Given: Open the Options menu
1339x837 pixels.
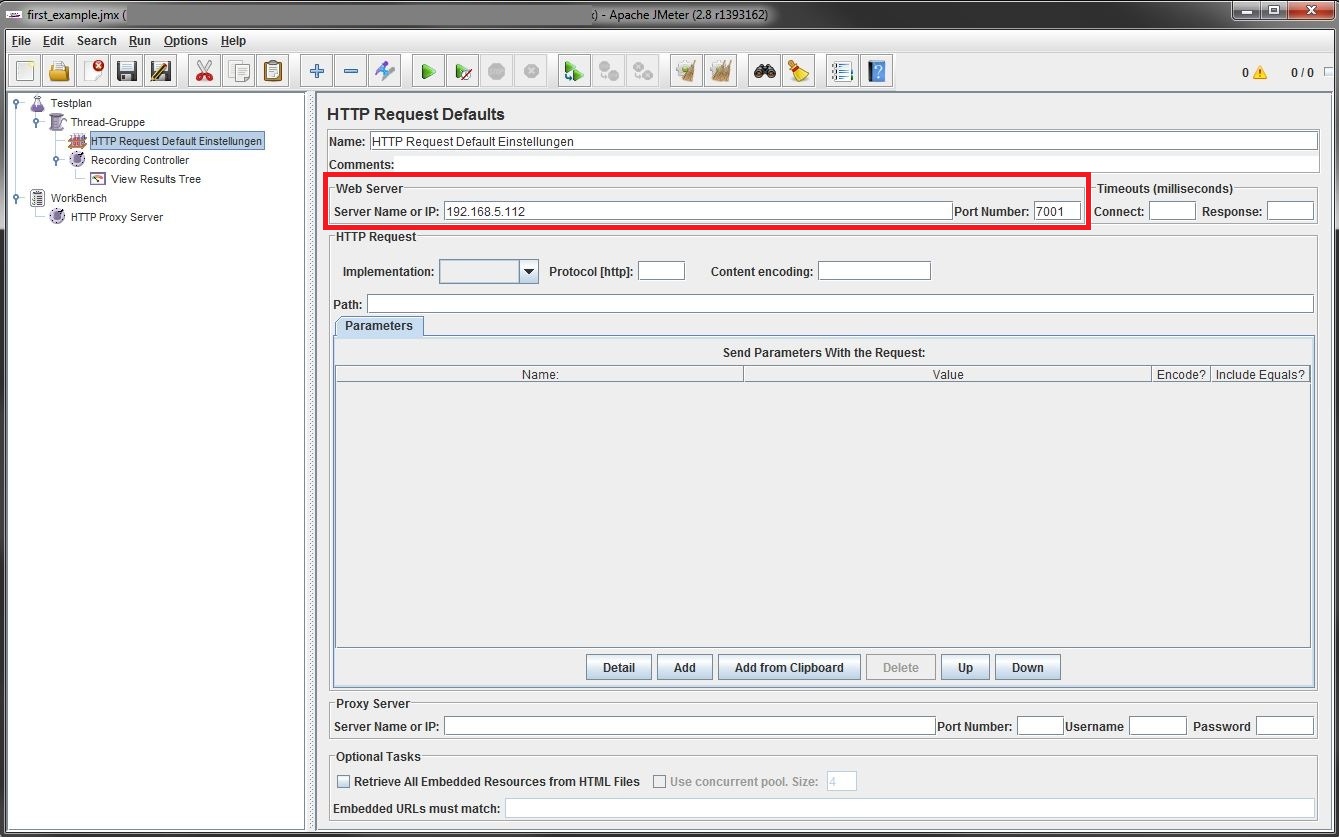Looking at the screenshot, I should [x=186, y=41].
